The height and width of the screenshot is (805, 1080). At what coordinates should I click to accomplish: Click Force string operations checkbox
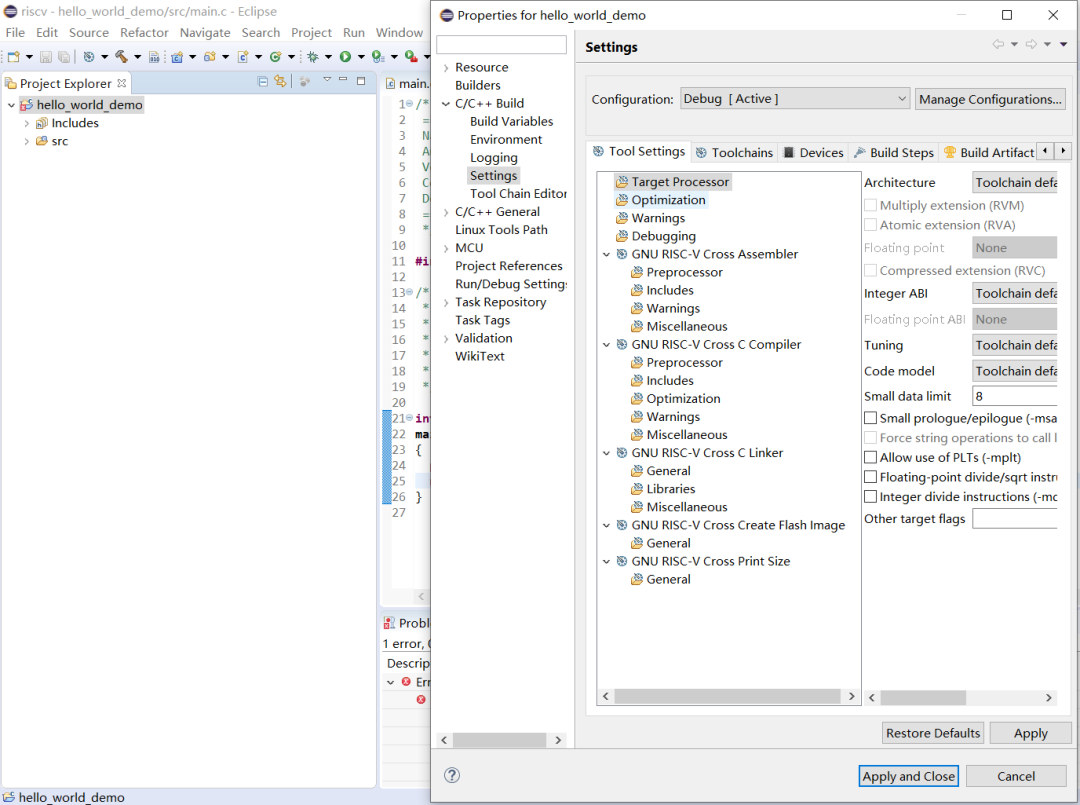pyautogui.click(x=871, y=437)
